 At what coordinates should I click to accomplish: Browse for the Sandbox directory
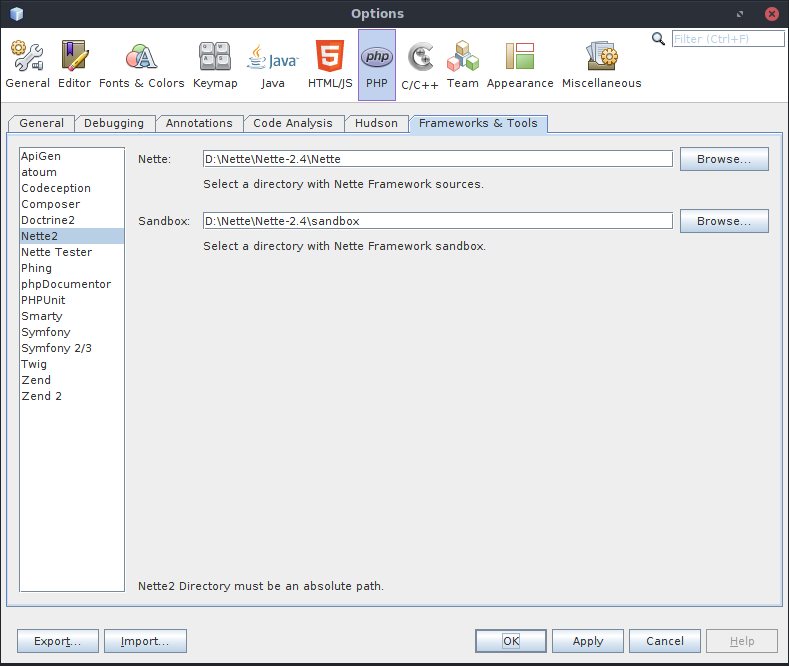(724, 221)
